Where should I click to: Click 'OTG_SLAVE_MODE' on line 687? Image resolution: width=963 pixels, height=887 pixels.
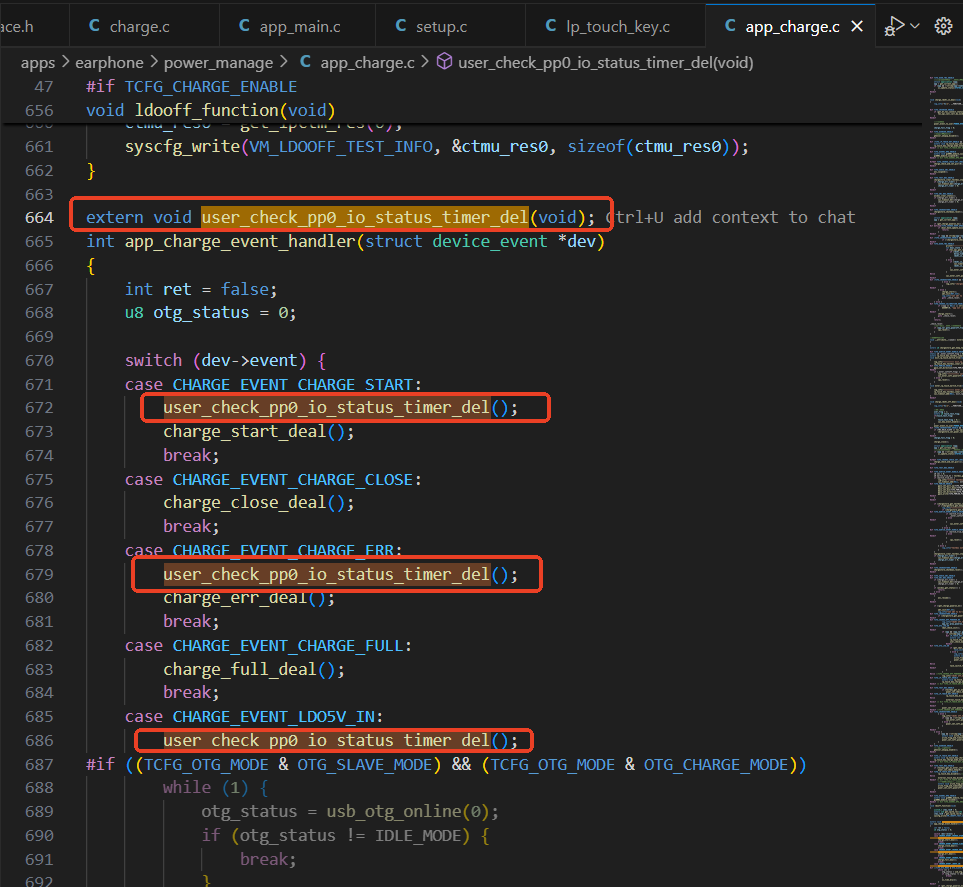(x=365, y=765)
